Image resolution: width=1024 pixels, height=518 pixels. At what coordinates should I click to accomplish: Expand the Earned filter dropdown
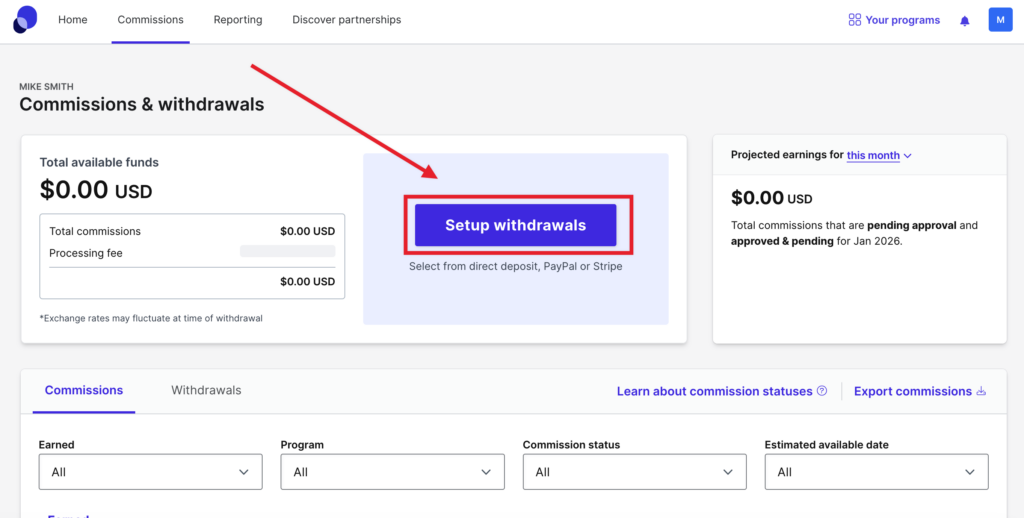[150, 472]
